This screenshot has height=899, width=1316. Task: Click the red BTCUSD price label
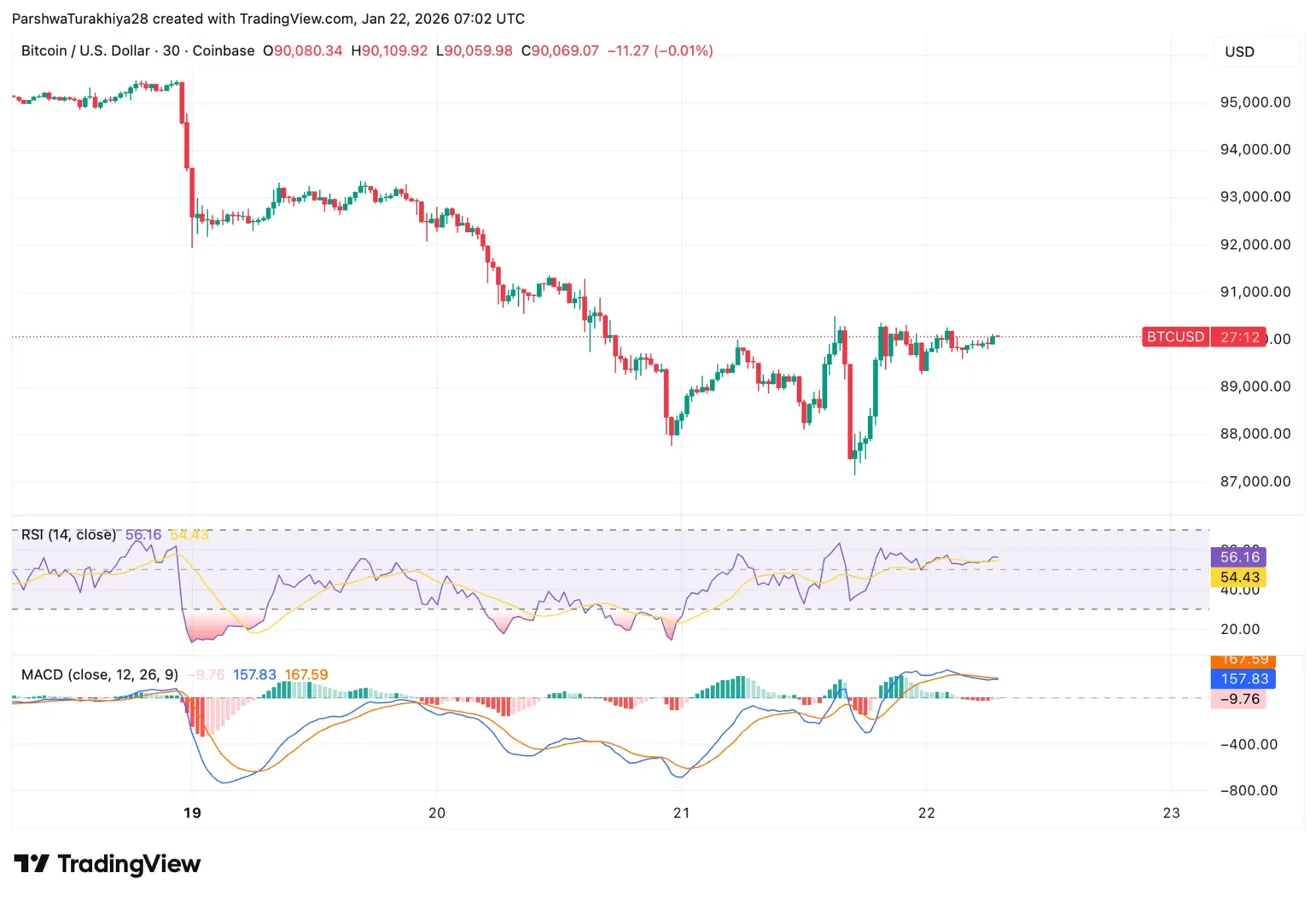coord(1175,337)
